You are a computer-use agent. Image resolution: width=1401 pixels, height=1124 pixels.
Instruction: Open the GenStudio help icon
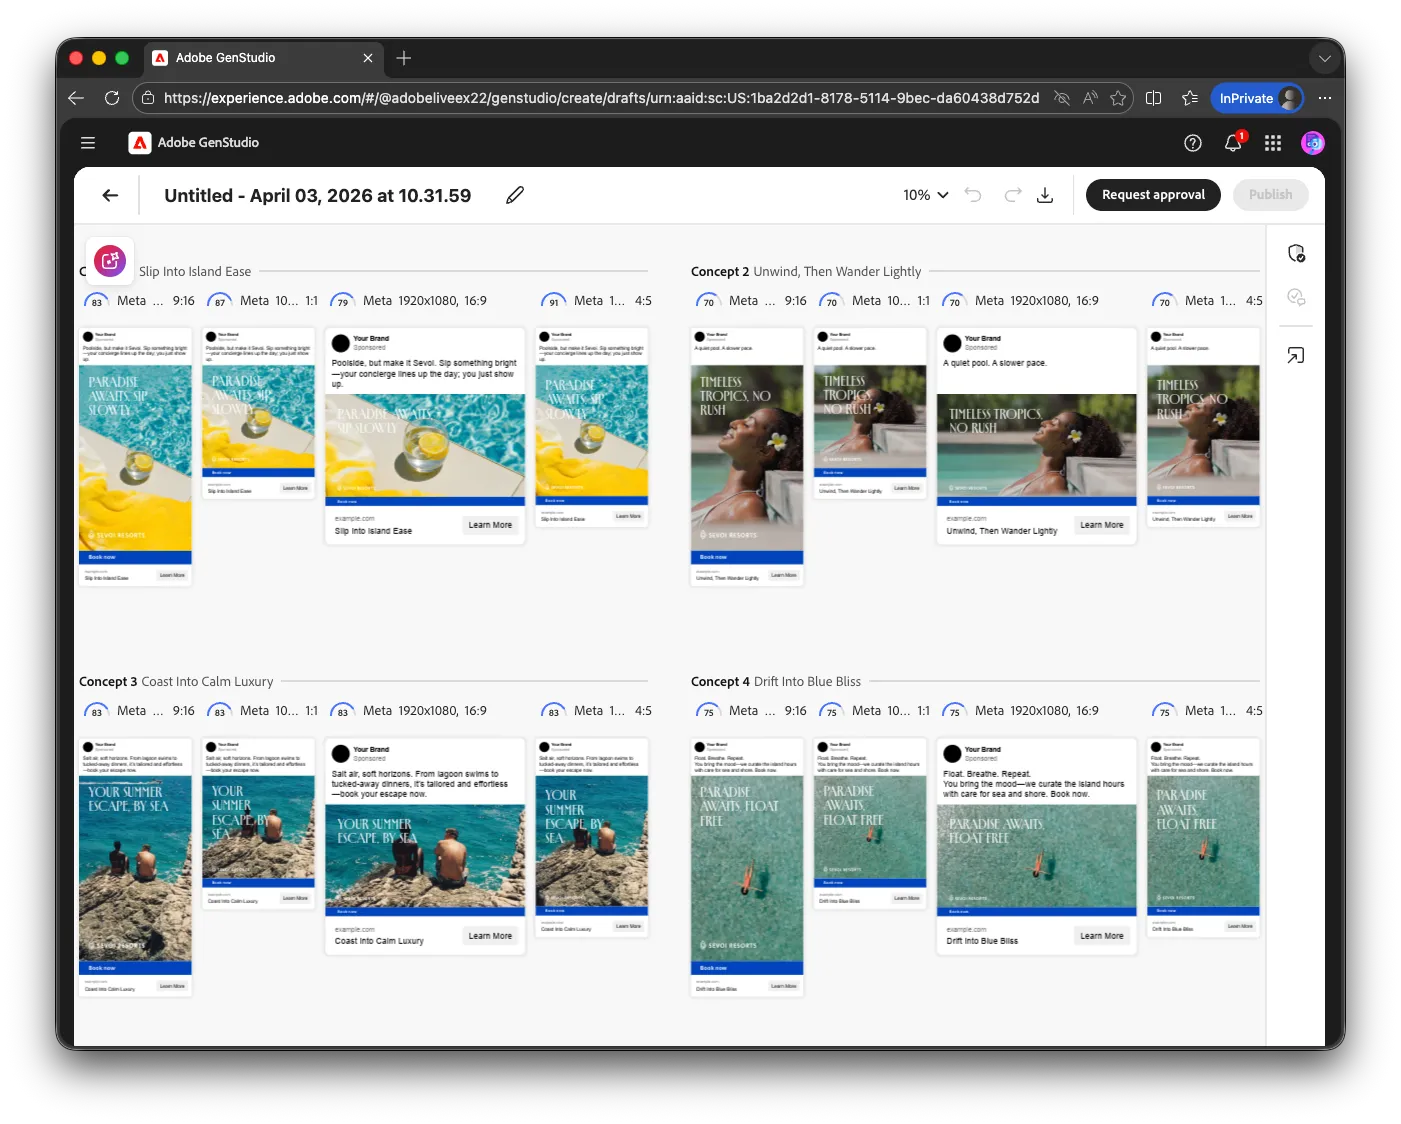point(1193,143)
